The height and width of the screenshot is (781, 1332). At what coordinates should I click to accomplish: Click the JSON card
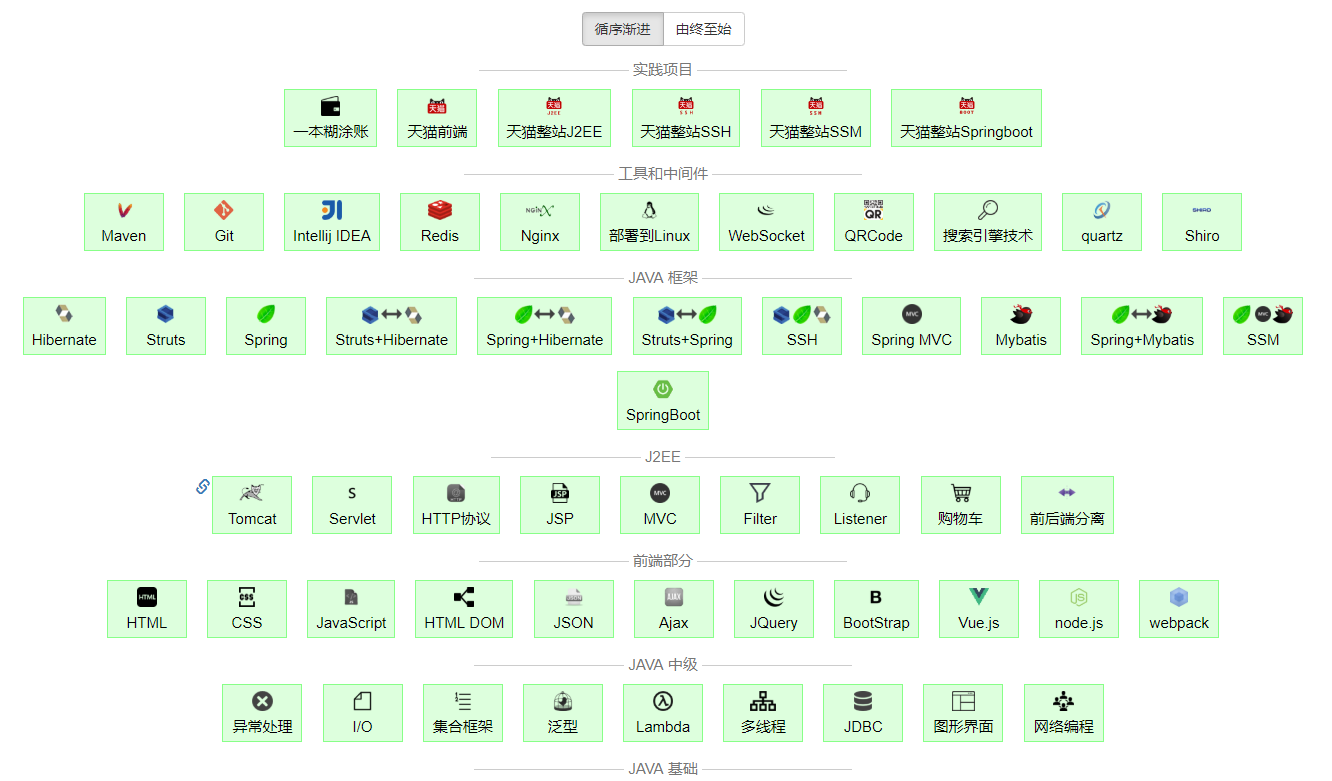pyautogui.click(x=574, y=609)
